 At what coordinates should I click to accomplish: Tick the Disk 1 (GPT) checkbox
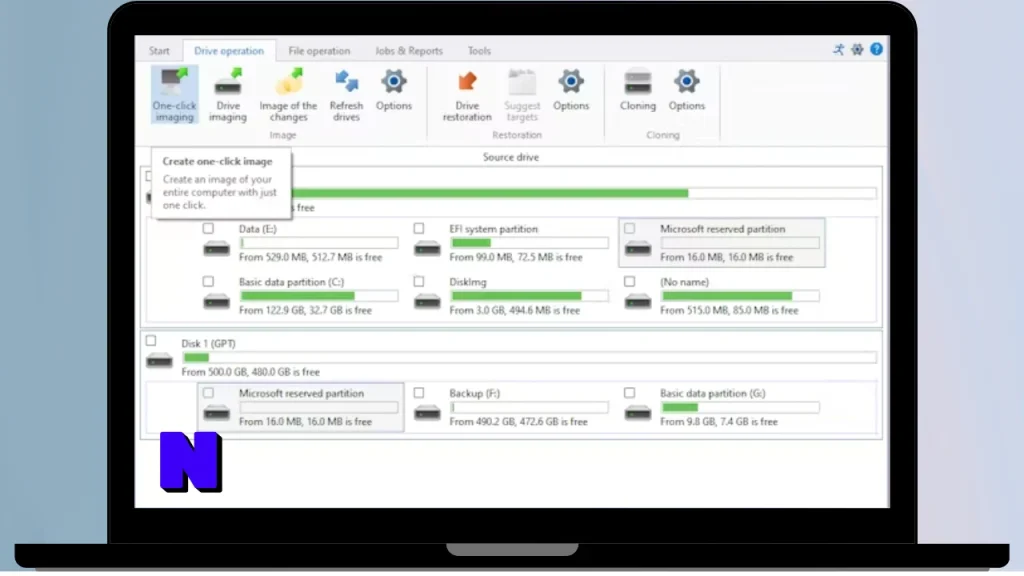coord(151,341)
